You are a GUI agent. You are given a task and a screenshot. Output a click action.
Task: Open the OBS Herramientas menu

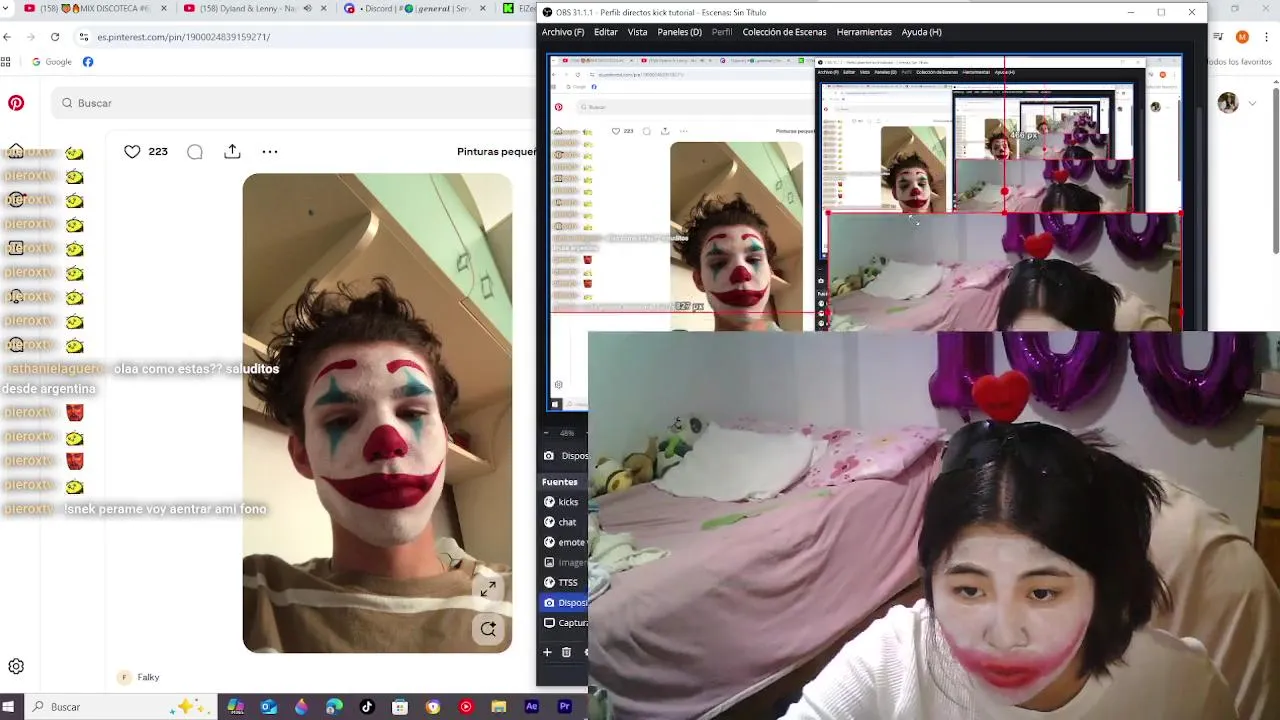(864, 32)
